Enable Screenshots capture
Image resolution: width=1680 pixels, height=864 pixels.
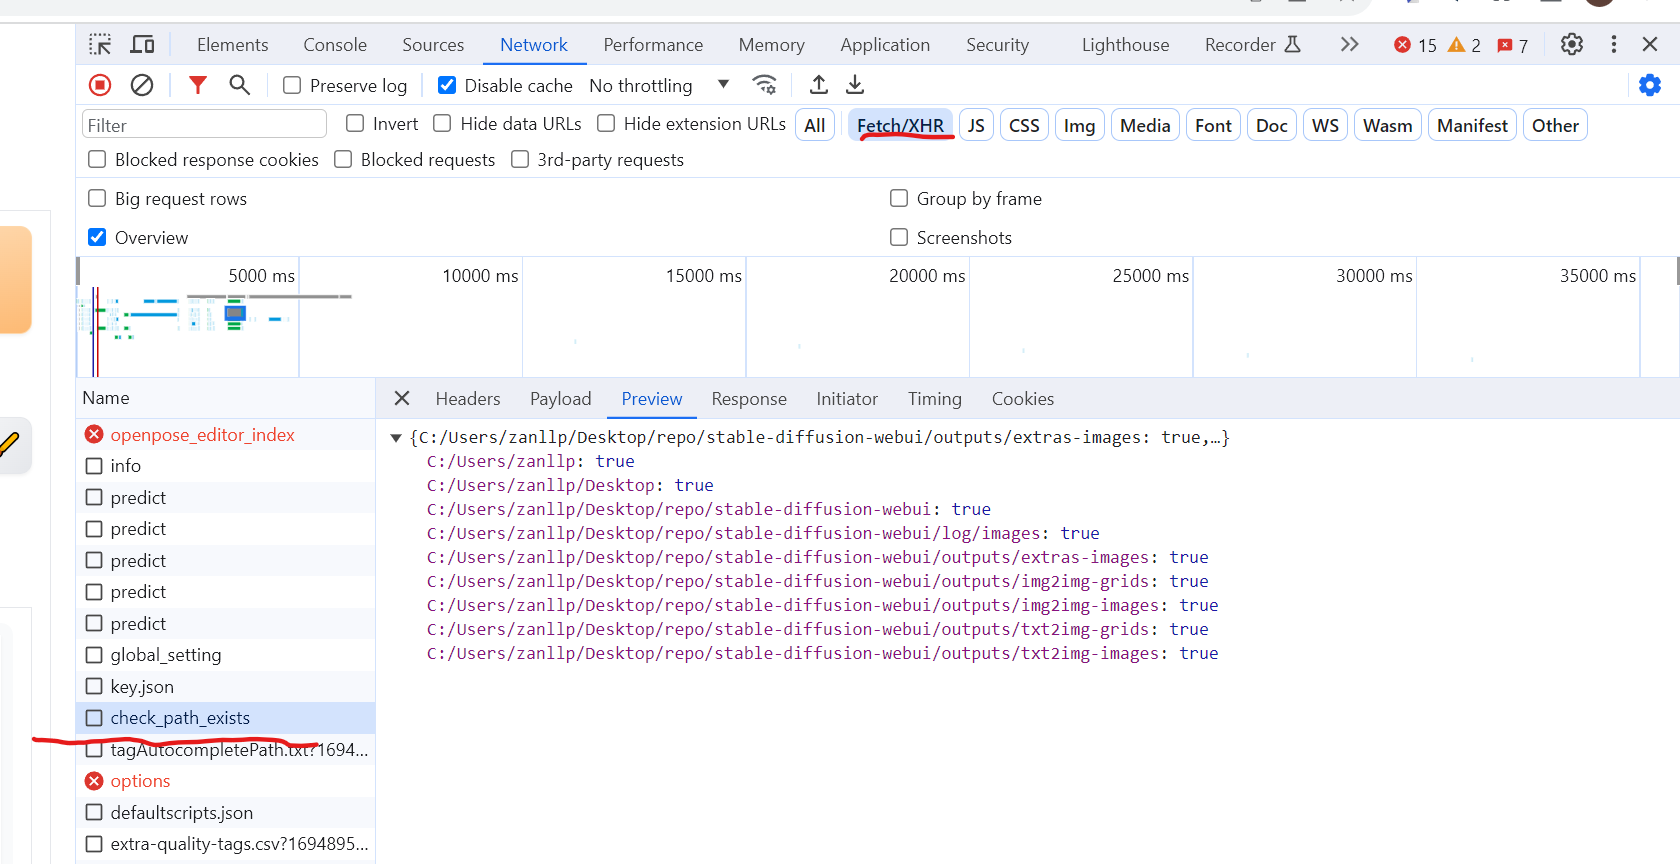899,238
